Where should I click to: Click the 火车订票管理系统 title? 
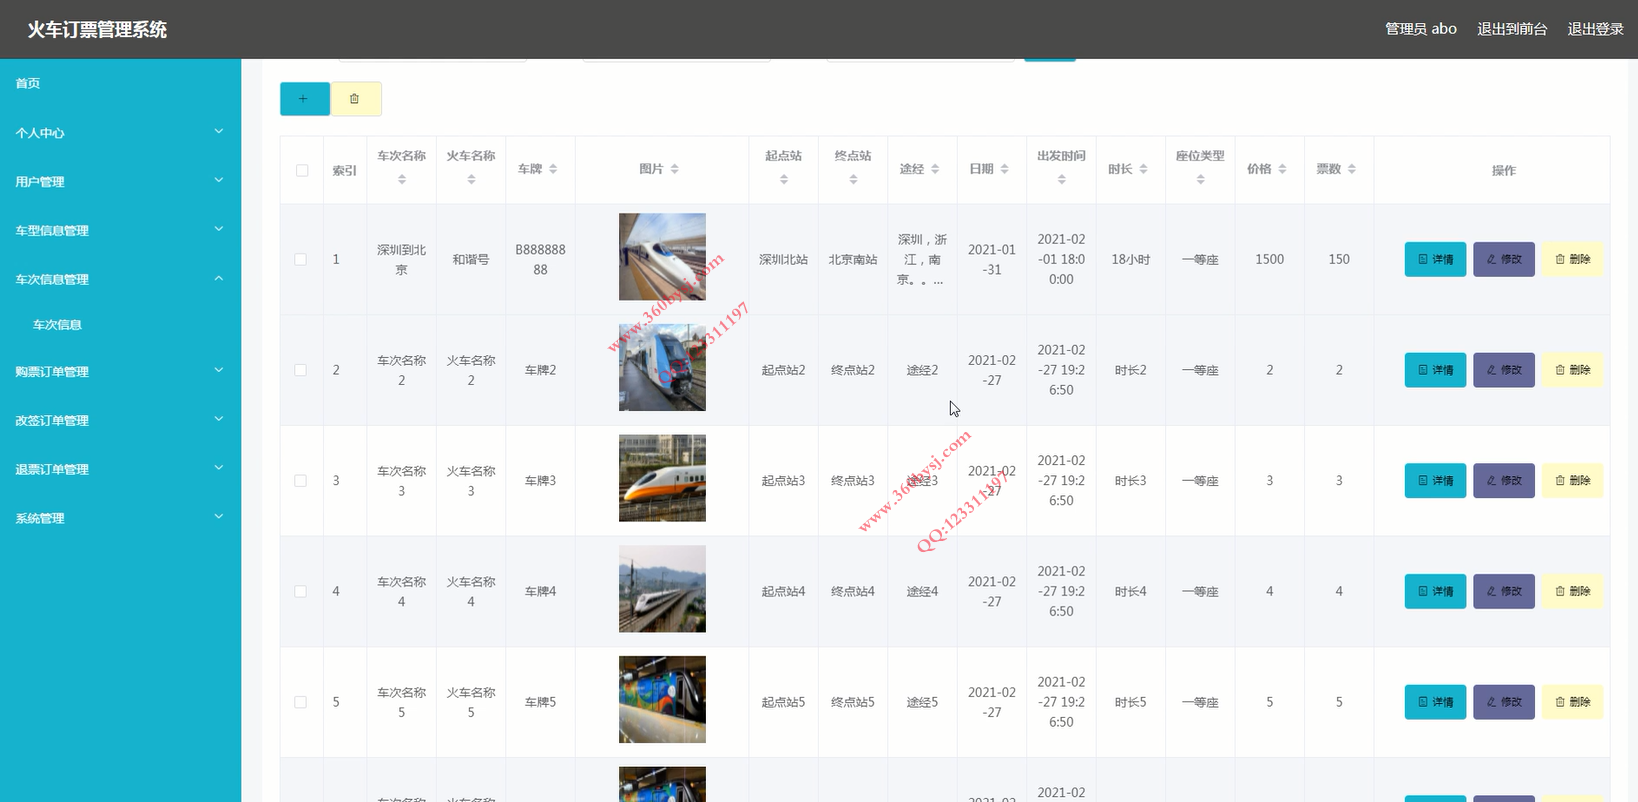97,30
